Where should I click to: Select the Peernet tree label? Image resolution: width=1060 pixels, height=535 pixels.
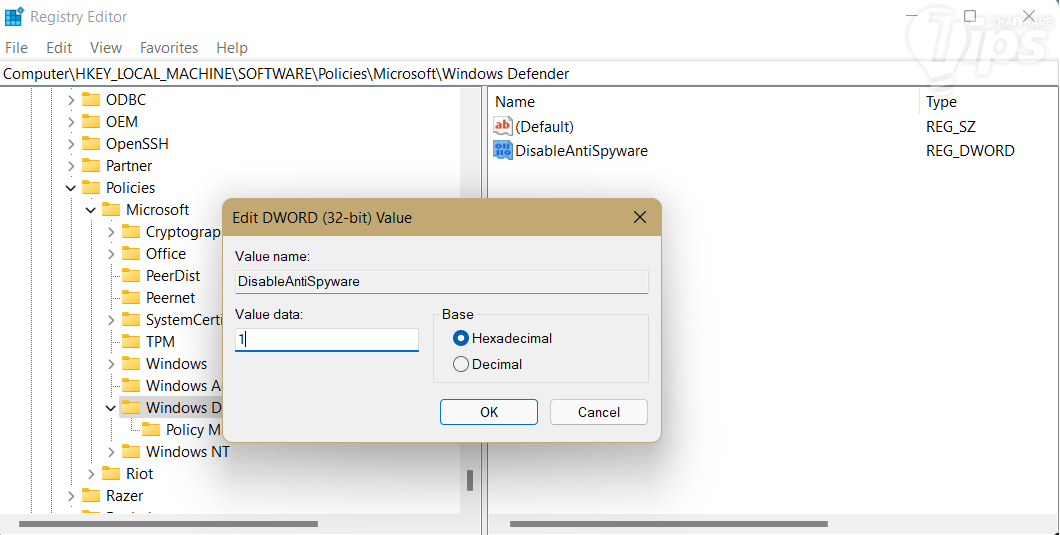[x=170, y=298]
